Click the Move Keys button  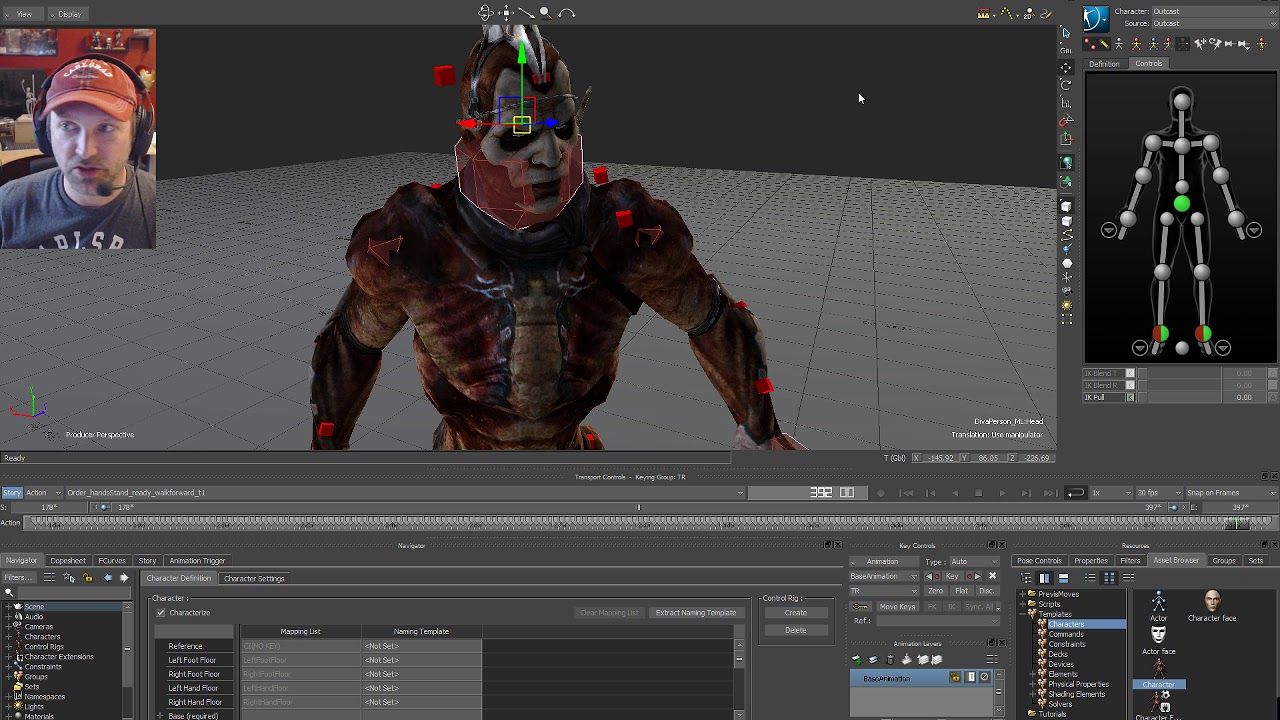(897, 607)
